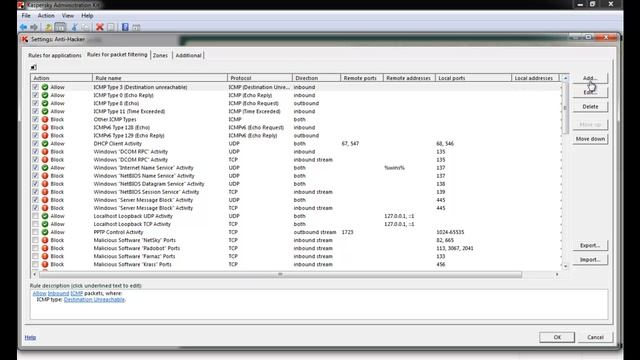
Task: Enable the PPTP Control Activity rule
Action: point(36,232)
